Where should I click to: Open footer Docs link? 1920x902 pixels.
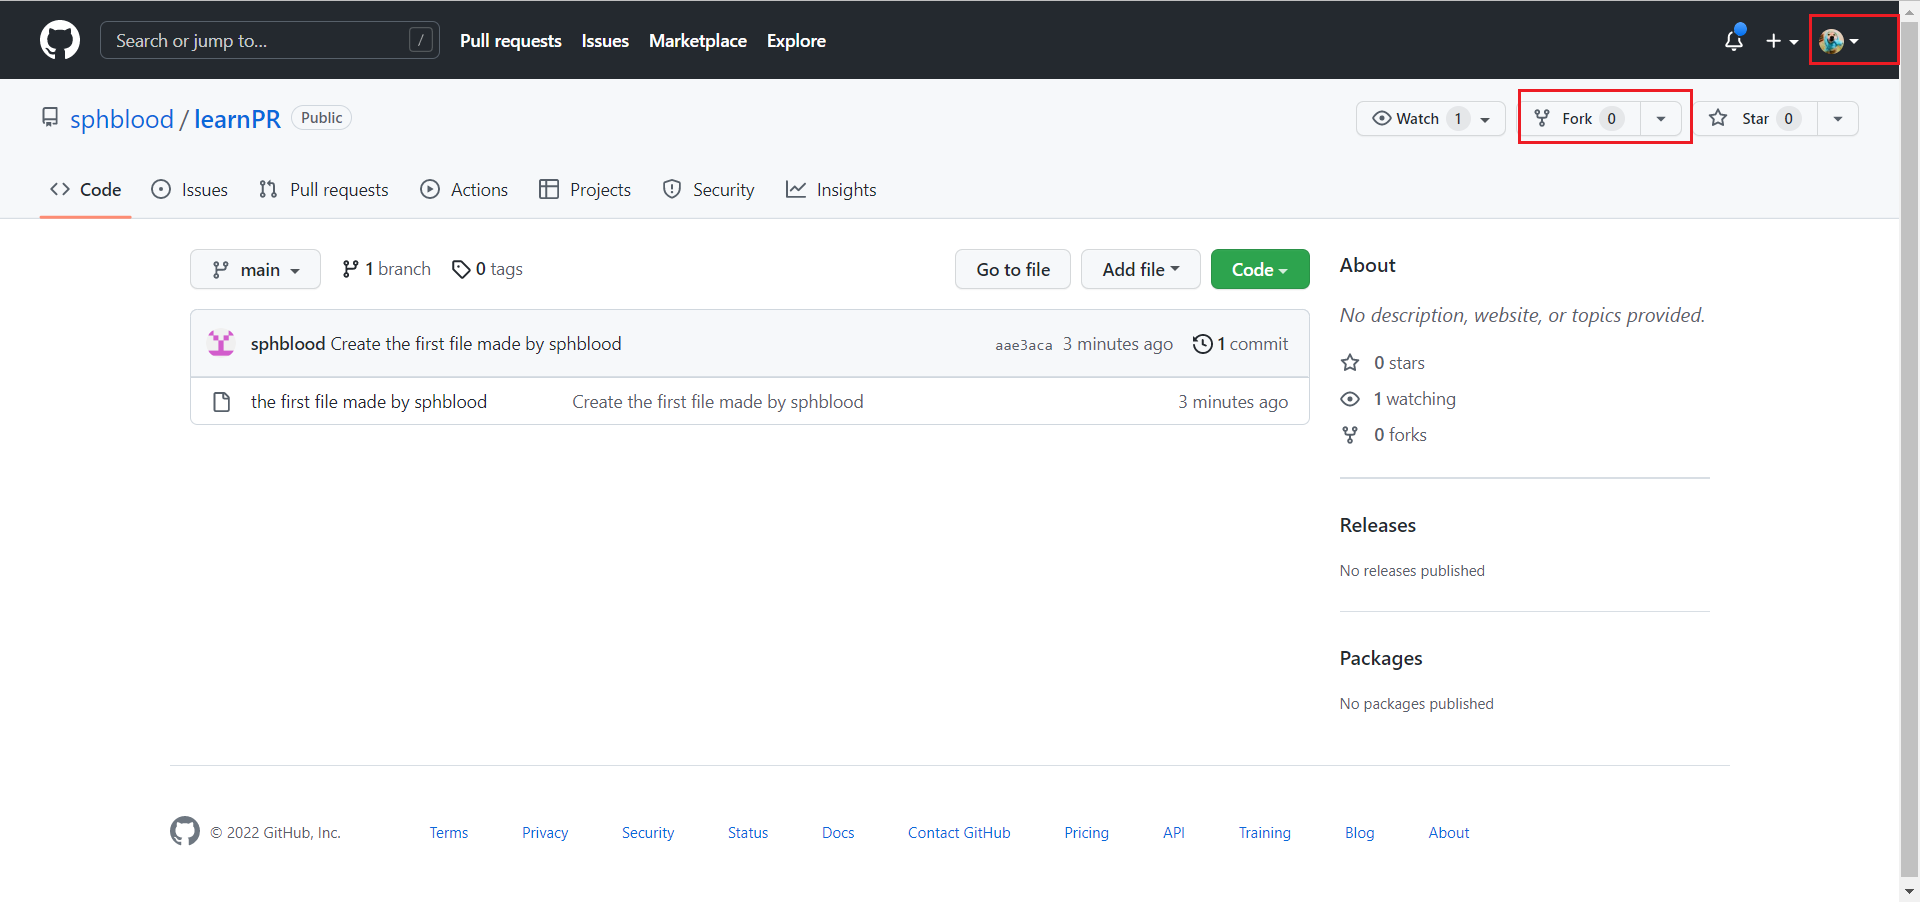[838, 833]
